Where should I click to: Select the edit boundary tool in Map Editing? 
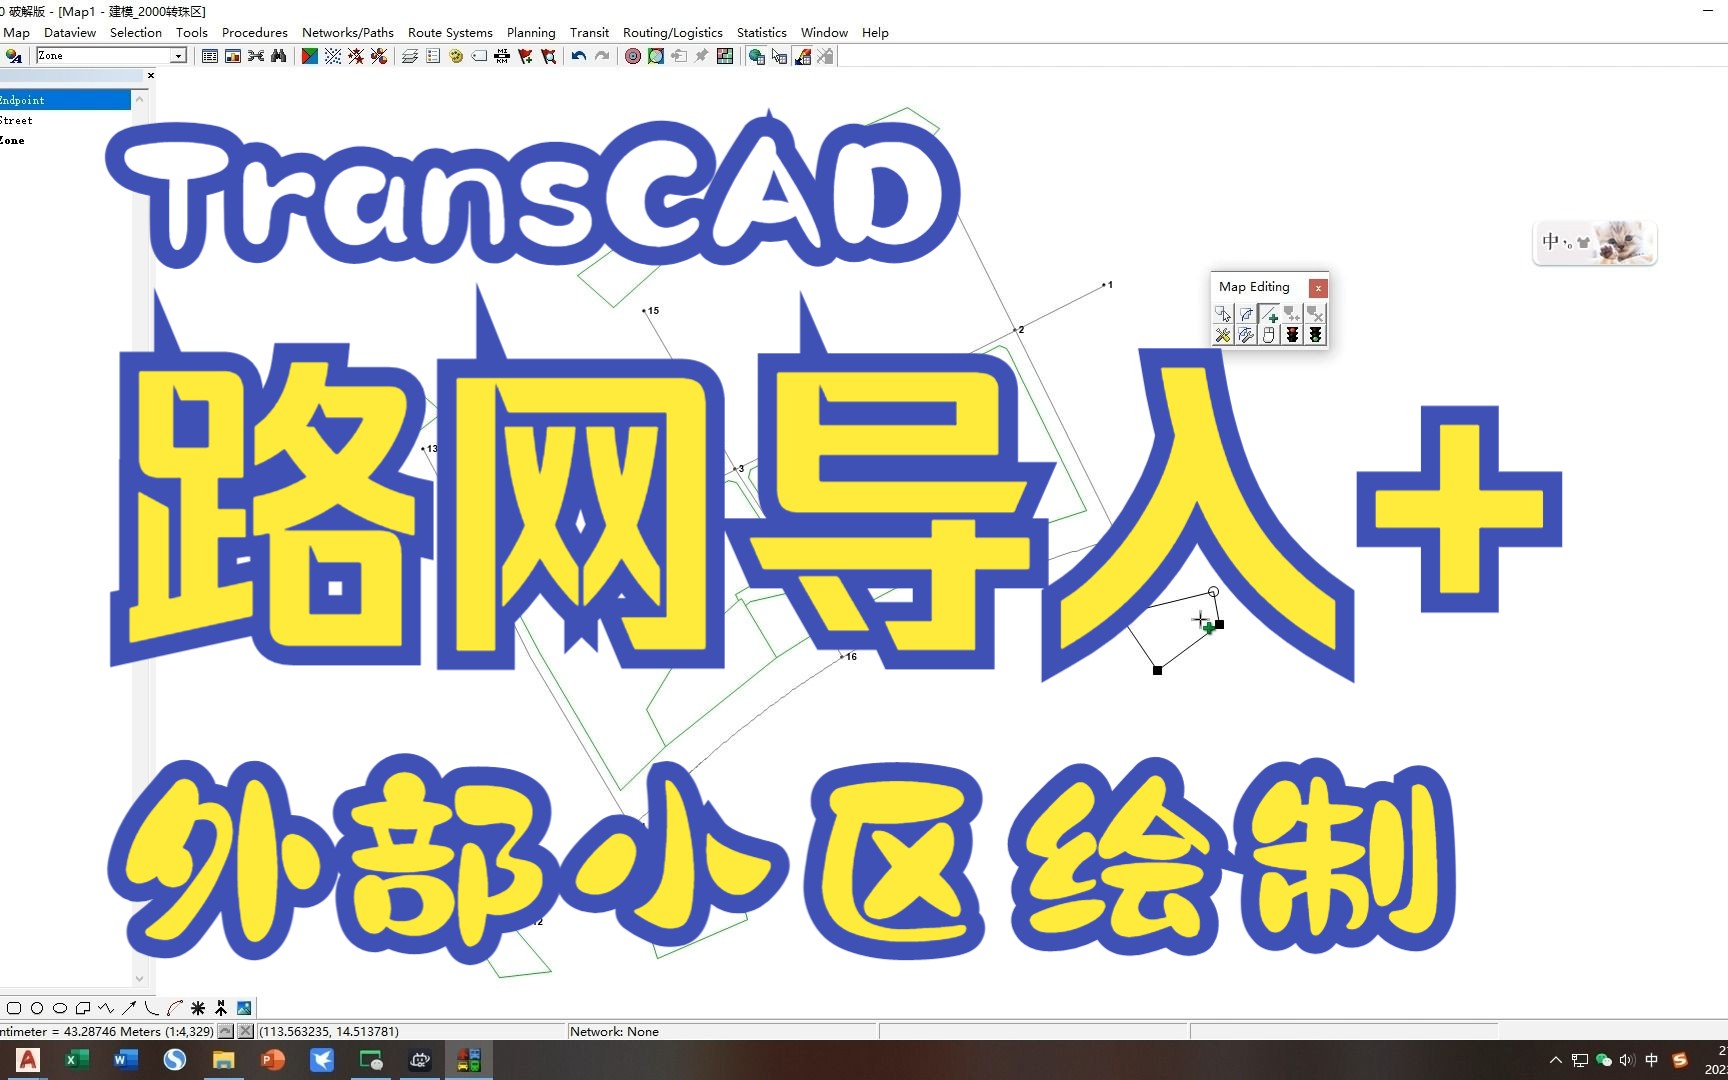(1246, 314)
